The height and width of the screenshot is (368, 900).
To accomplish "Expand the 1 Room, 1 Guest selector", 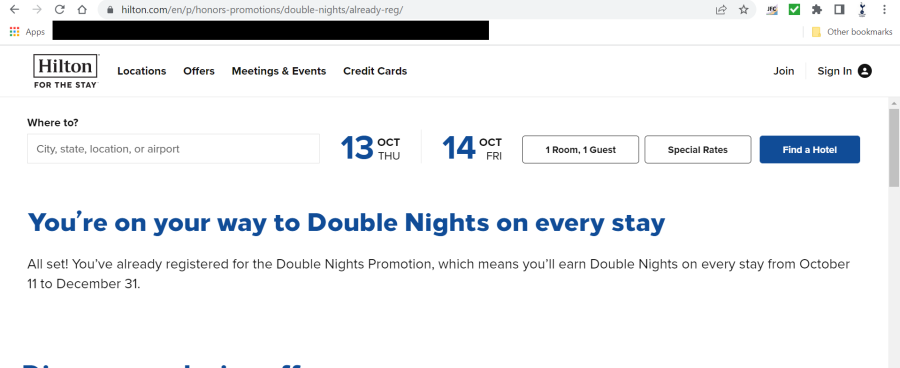I will tap(580, 150).
